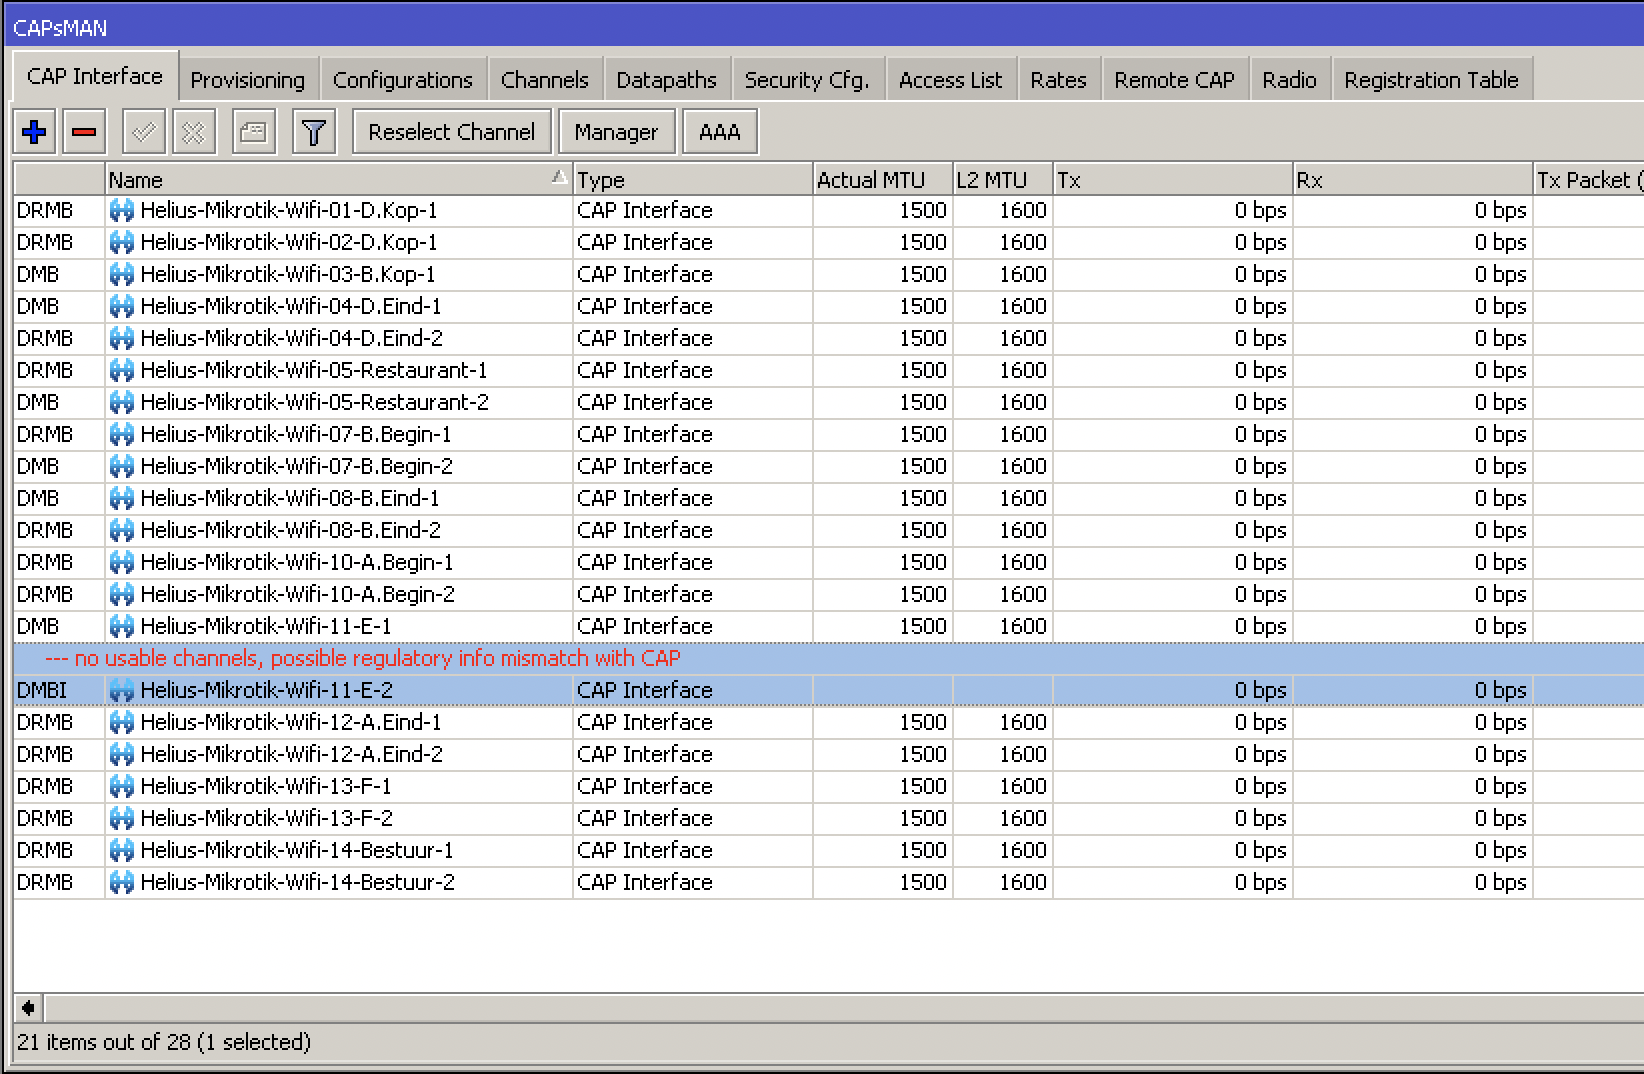Image resolution: width=1644 pixels, height=1074 pixels.
Task: Click the wireless icon beside Helius-Mikrotik-Wifi-05-Restaurant-1
Action: tap(123, 370)
